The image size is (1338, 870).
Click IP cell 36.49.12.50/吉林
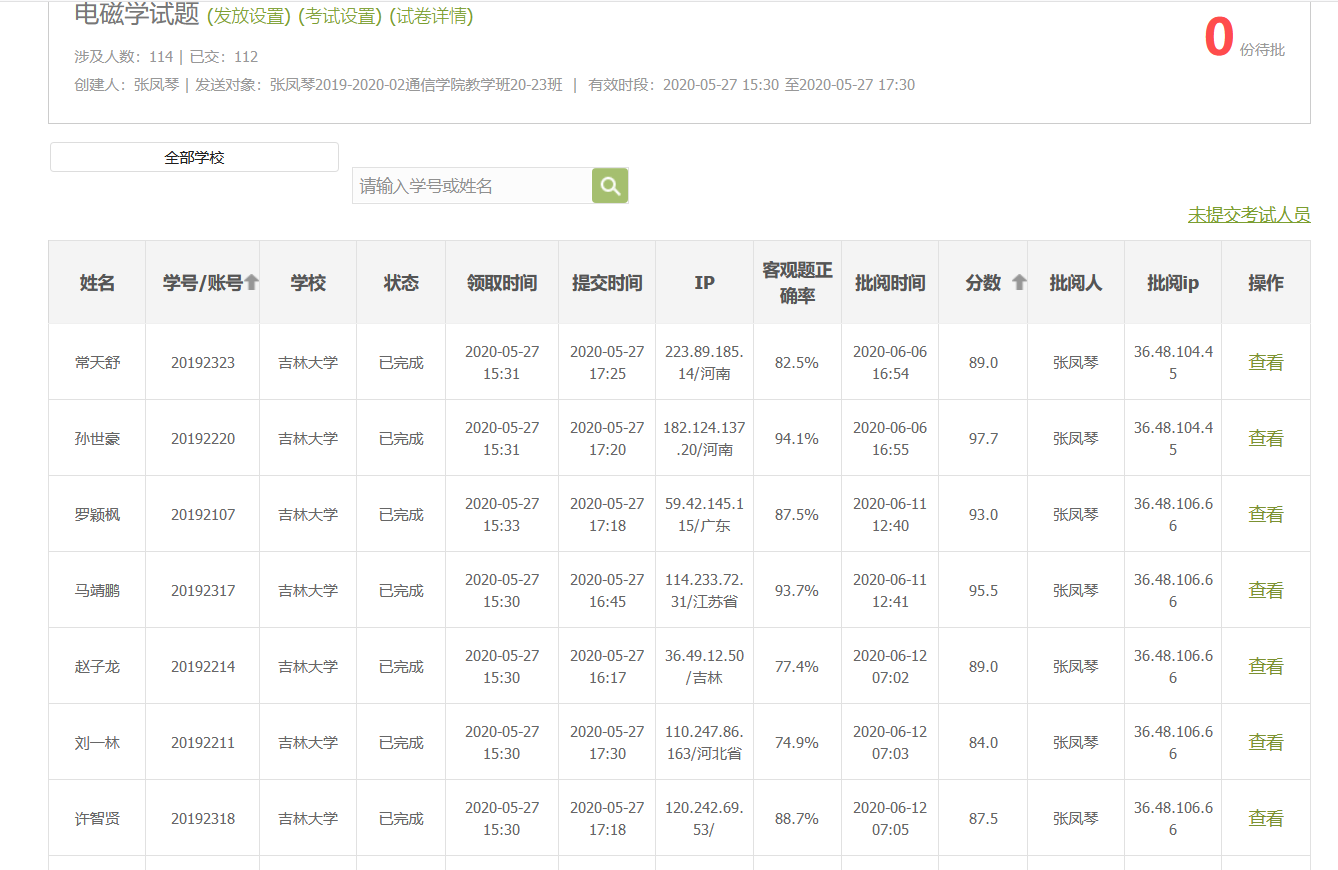pos(705,666)
